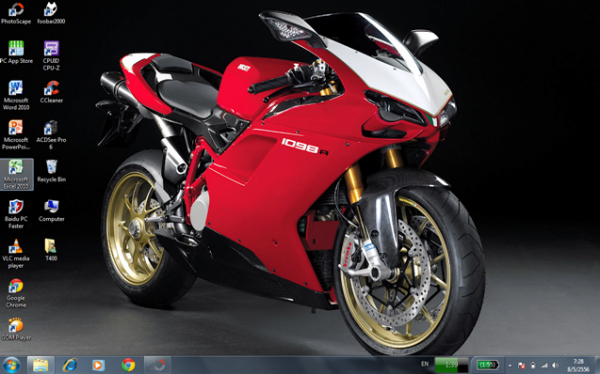
Task: Open Baidu PC Faster shortcut
Action: click(16, 214)
